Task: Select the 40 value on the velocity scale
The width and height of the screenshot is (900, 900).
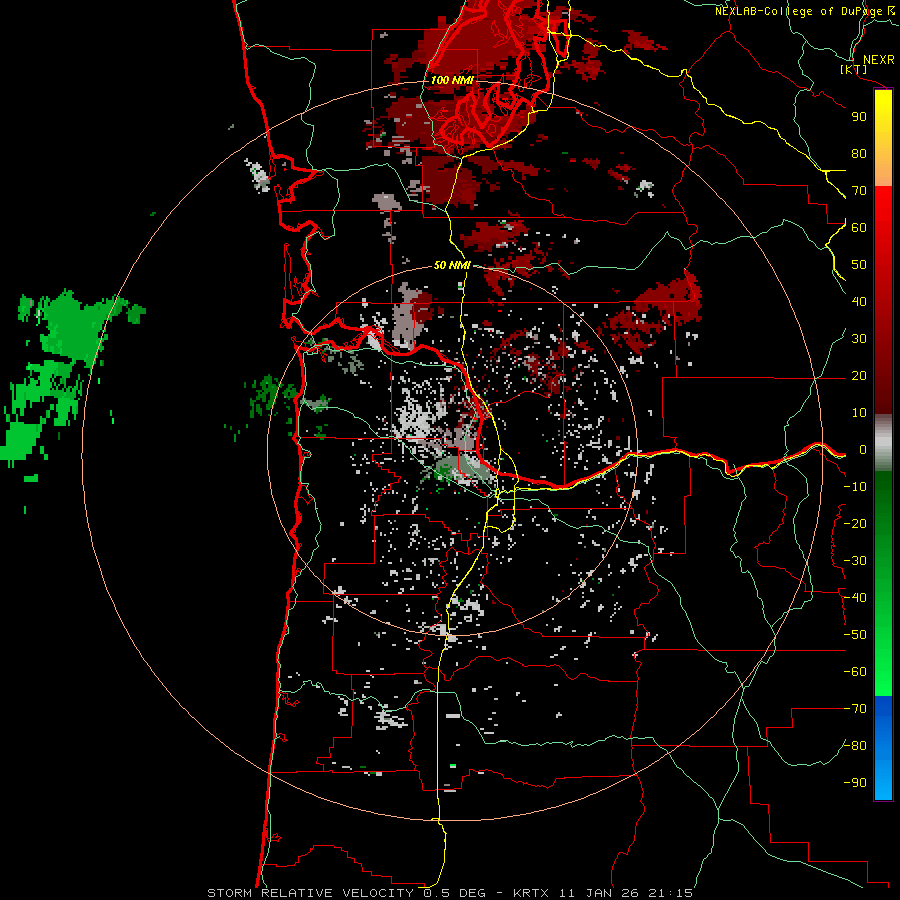Action: click(859, 302)
